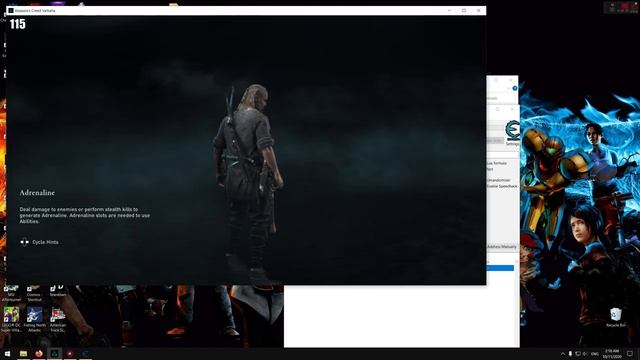Open the taskbar clock and date

pos(611,354)
